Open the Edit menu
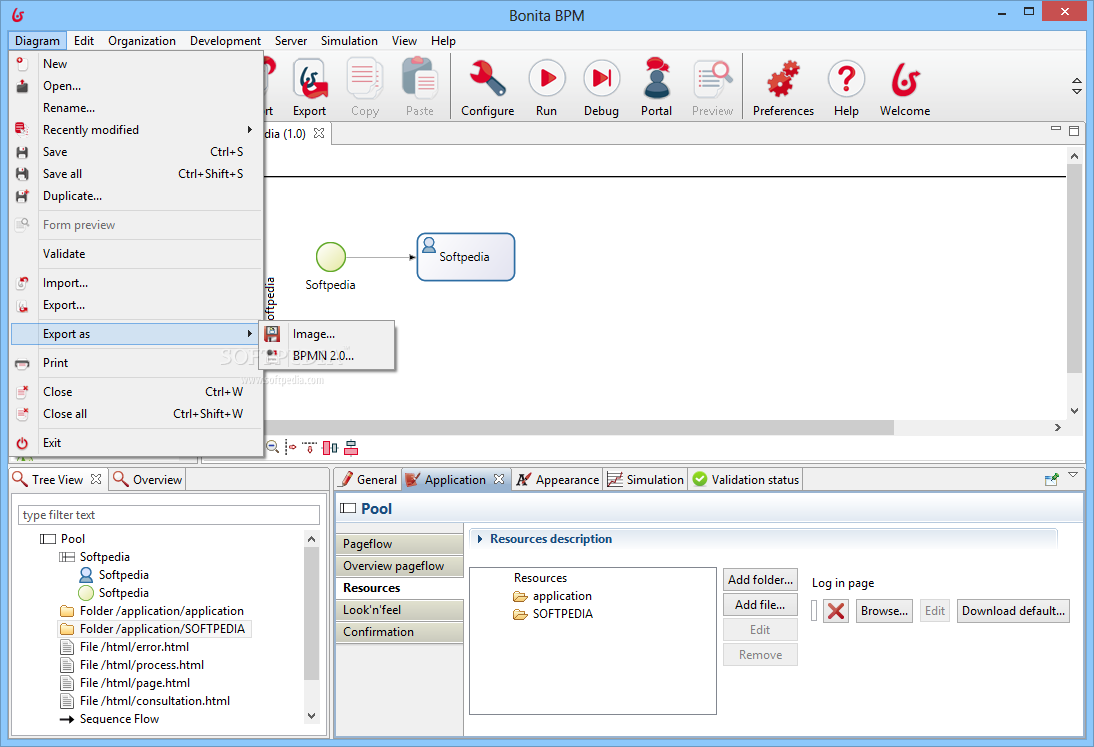This screenshot has width=1094, height=747. tap(84, 40)
